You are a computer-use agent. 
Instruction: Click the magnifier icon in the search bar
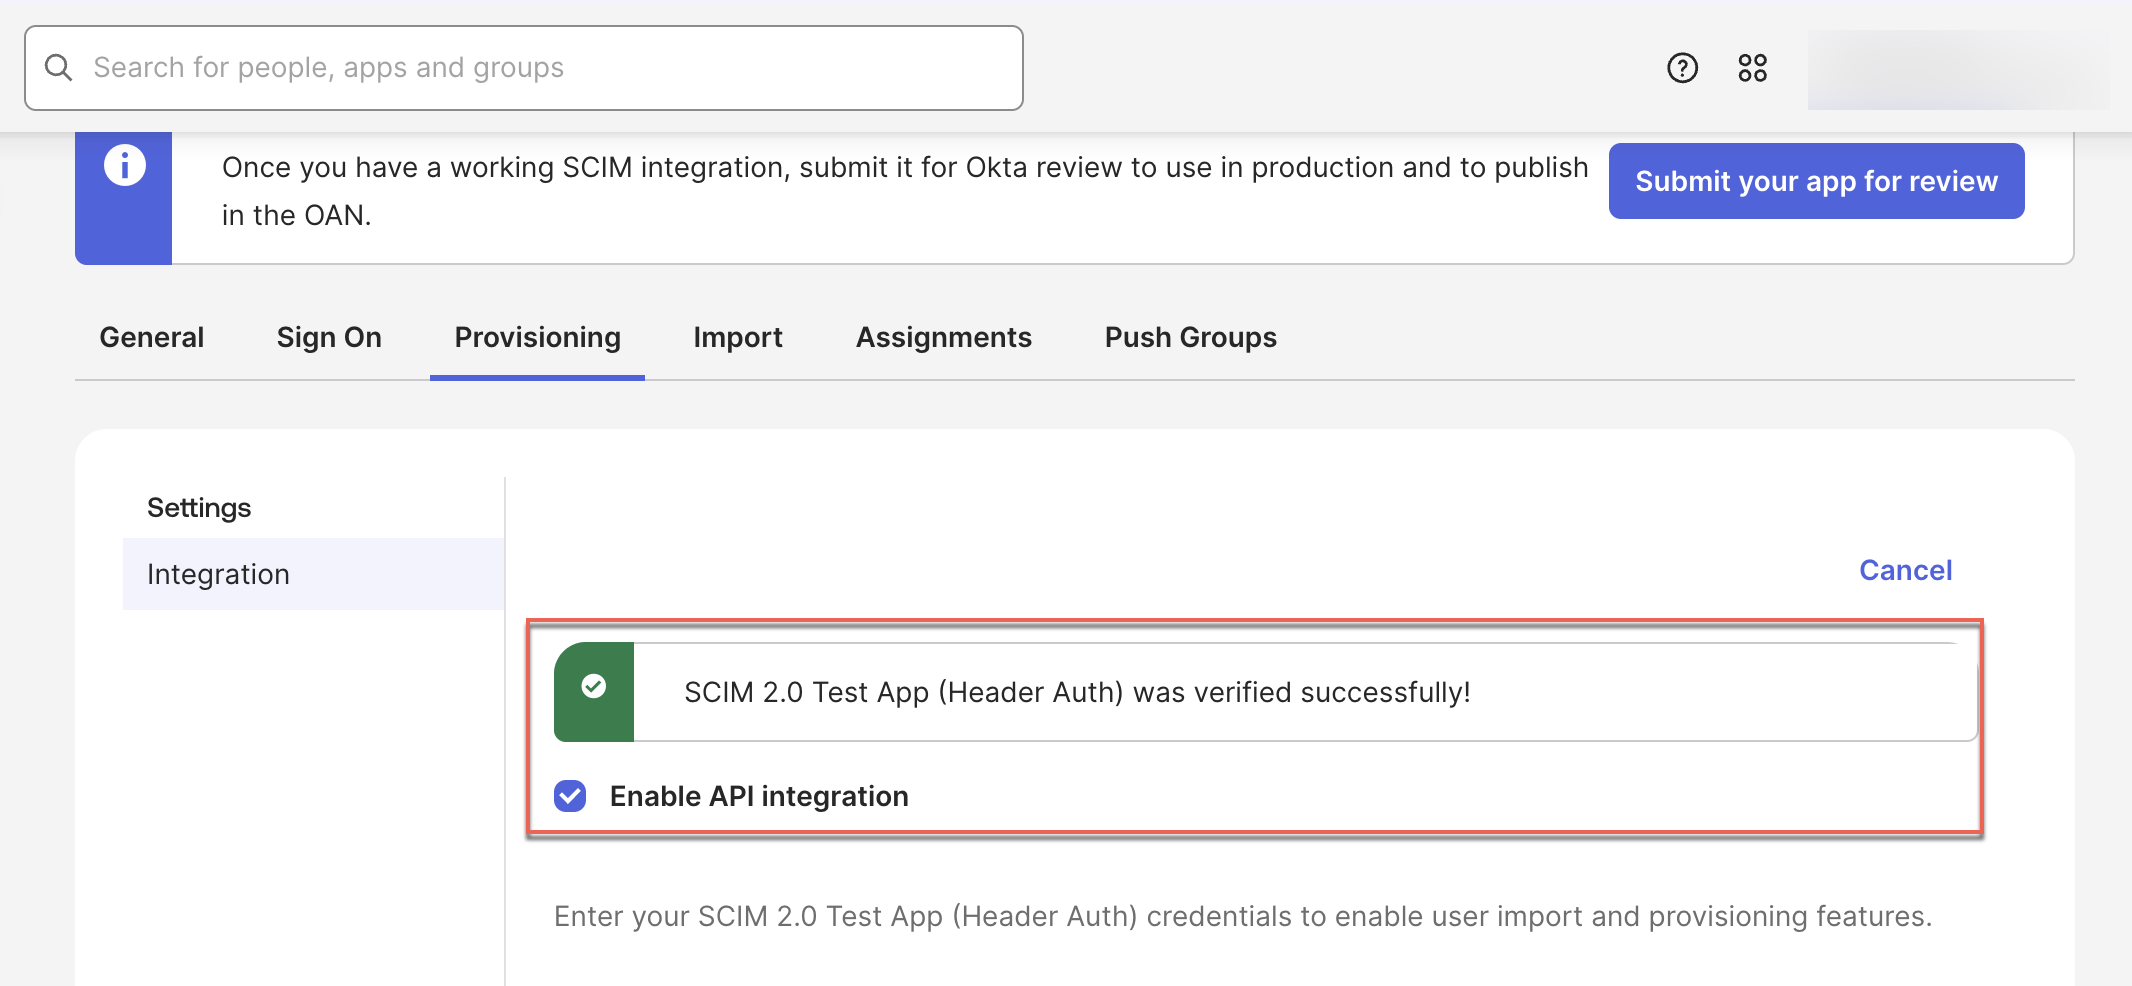(59, 68)
